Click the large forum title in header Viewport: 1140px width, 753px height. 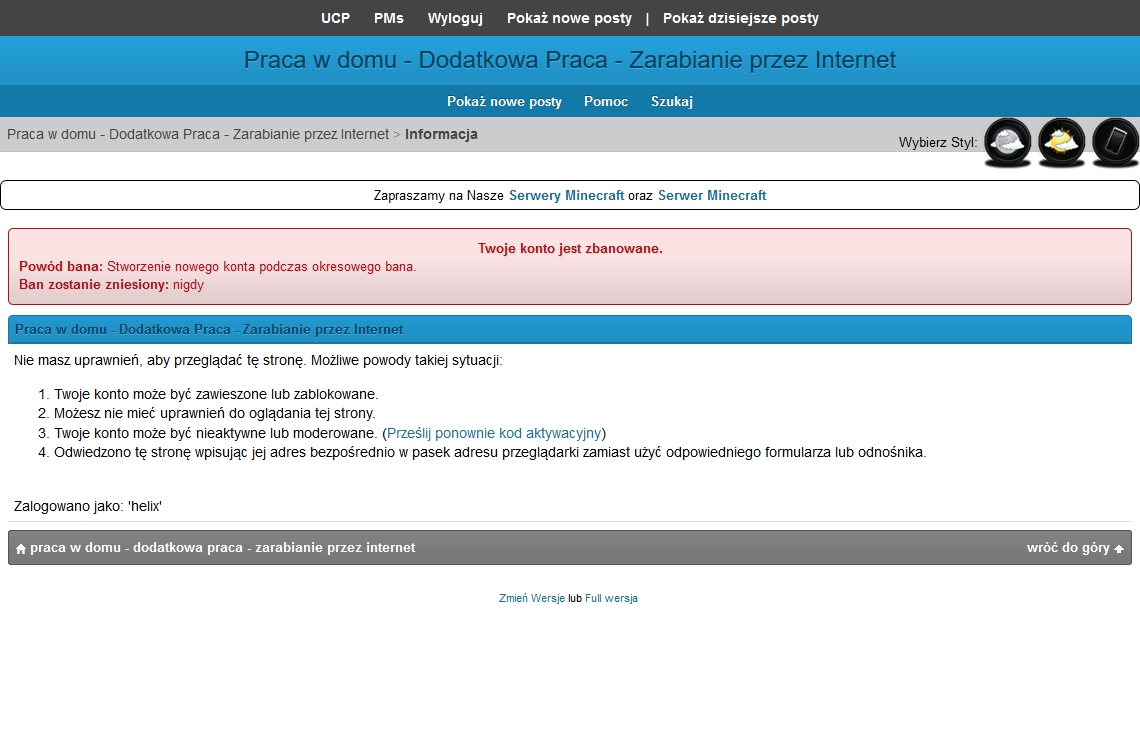tap(570, 60)
